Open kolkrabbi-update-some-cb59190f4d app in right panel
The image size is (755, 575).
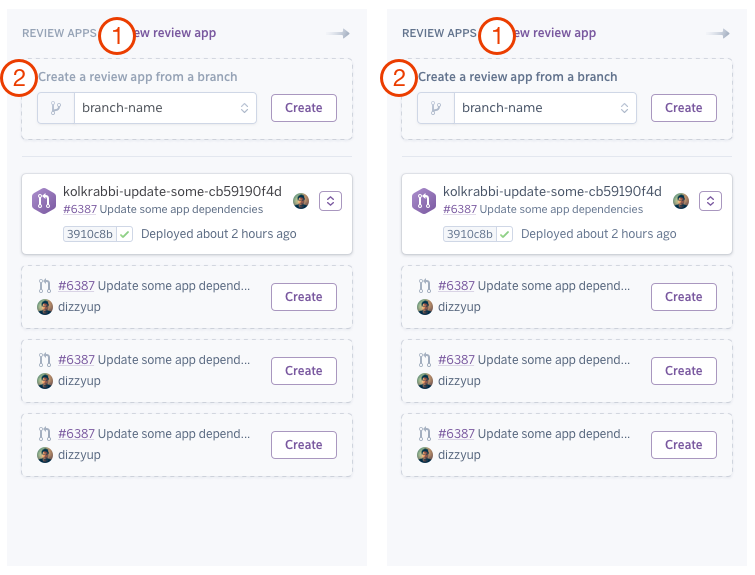click(552, 191)
